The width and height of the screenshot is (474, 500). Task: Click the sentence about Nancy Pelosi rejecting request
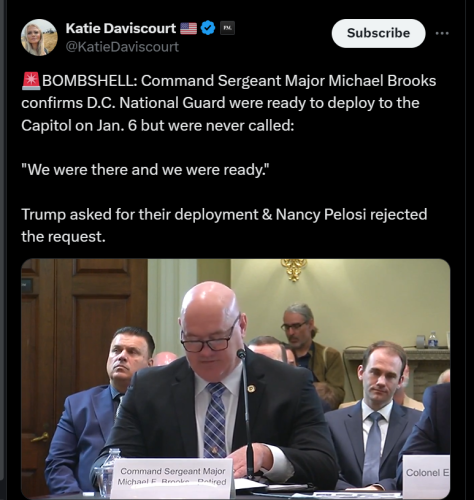[x=224, y=225]
